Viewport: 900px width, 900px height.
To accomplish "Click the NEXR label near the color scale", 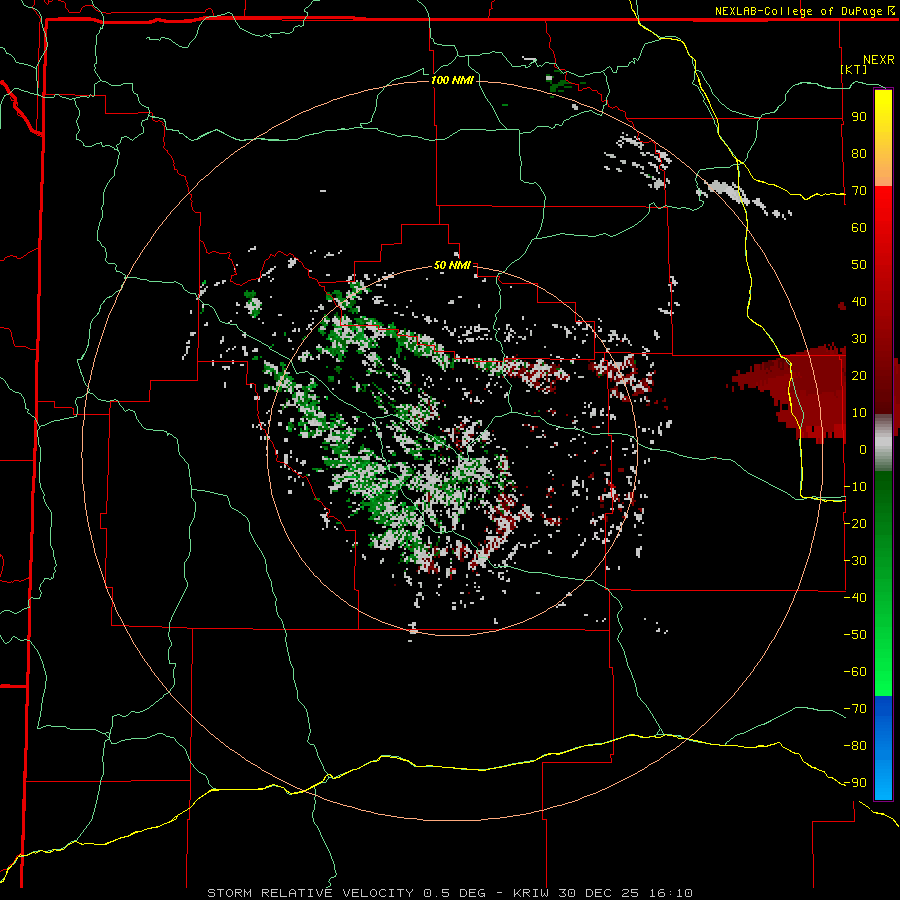I will (879, 60).
